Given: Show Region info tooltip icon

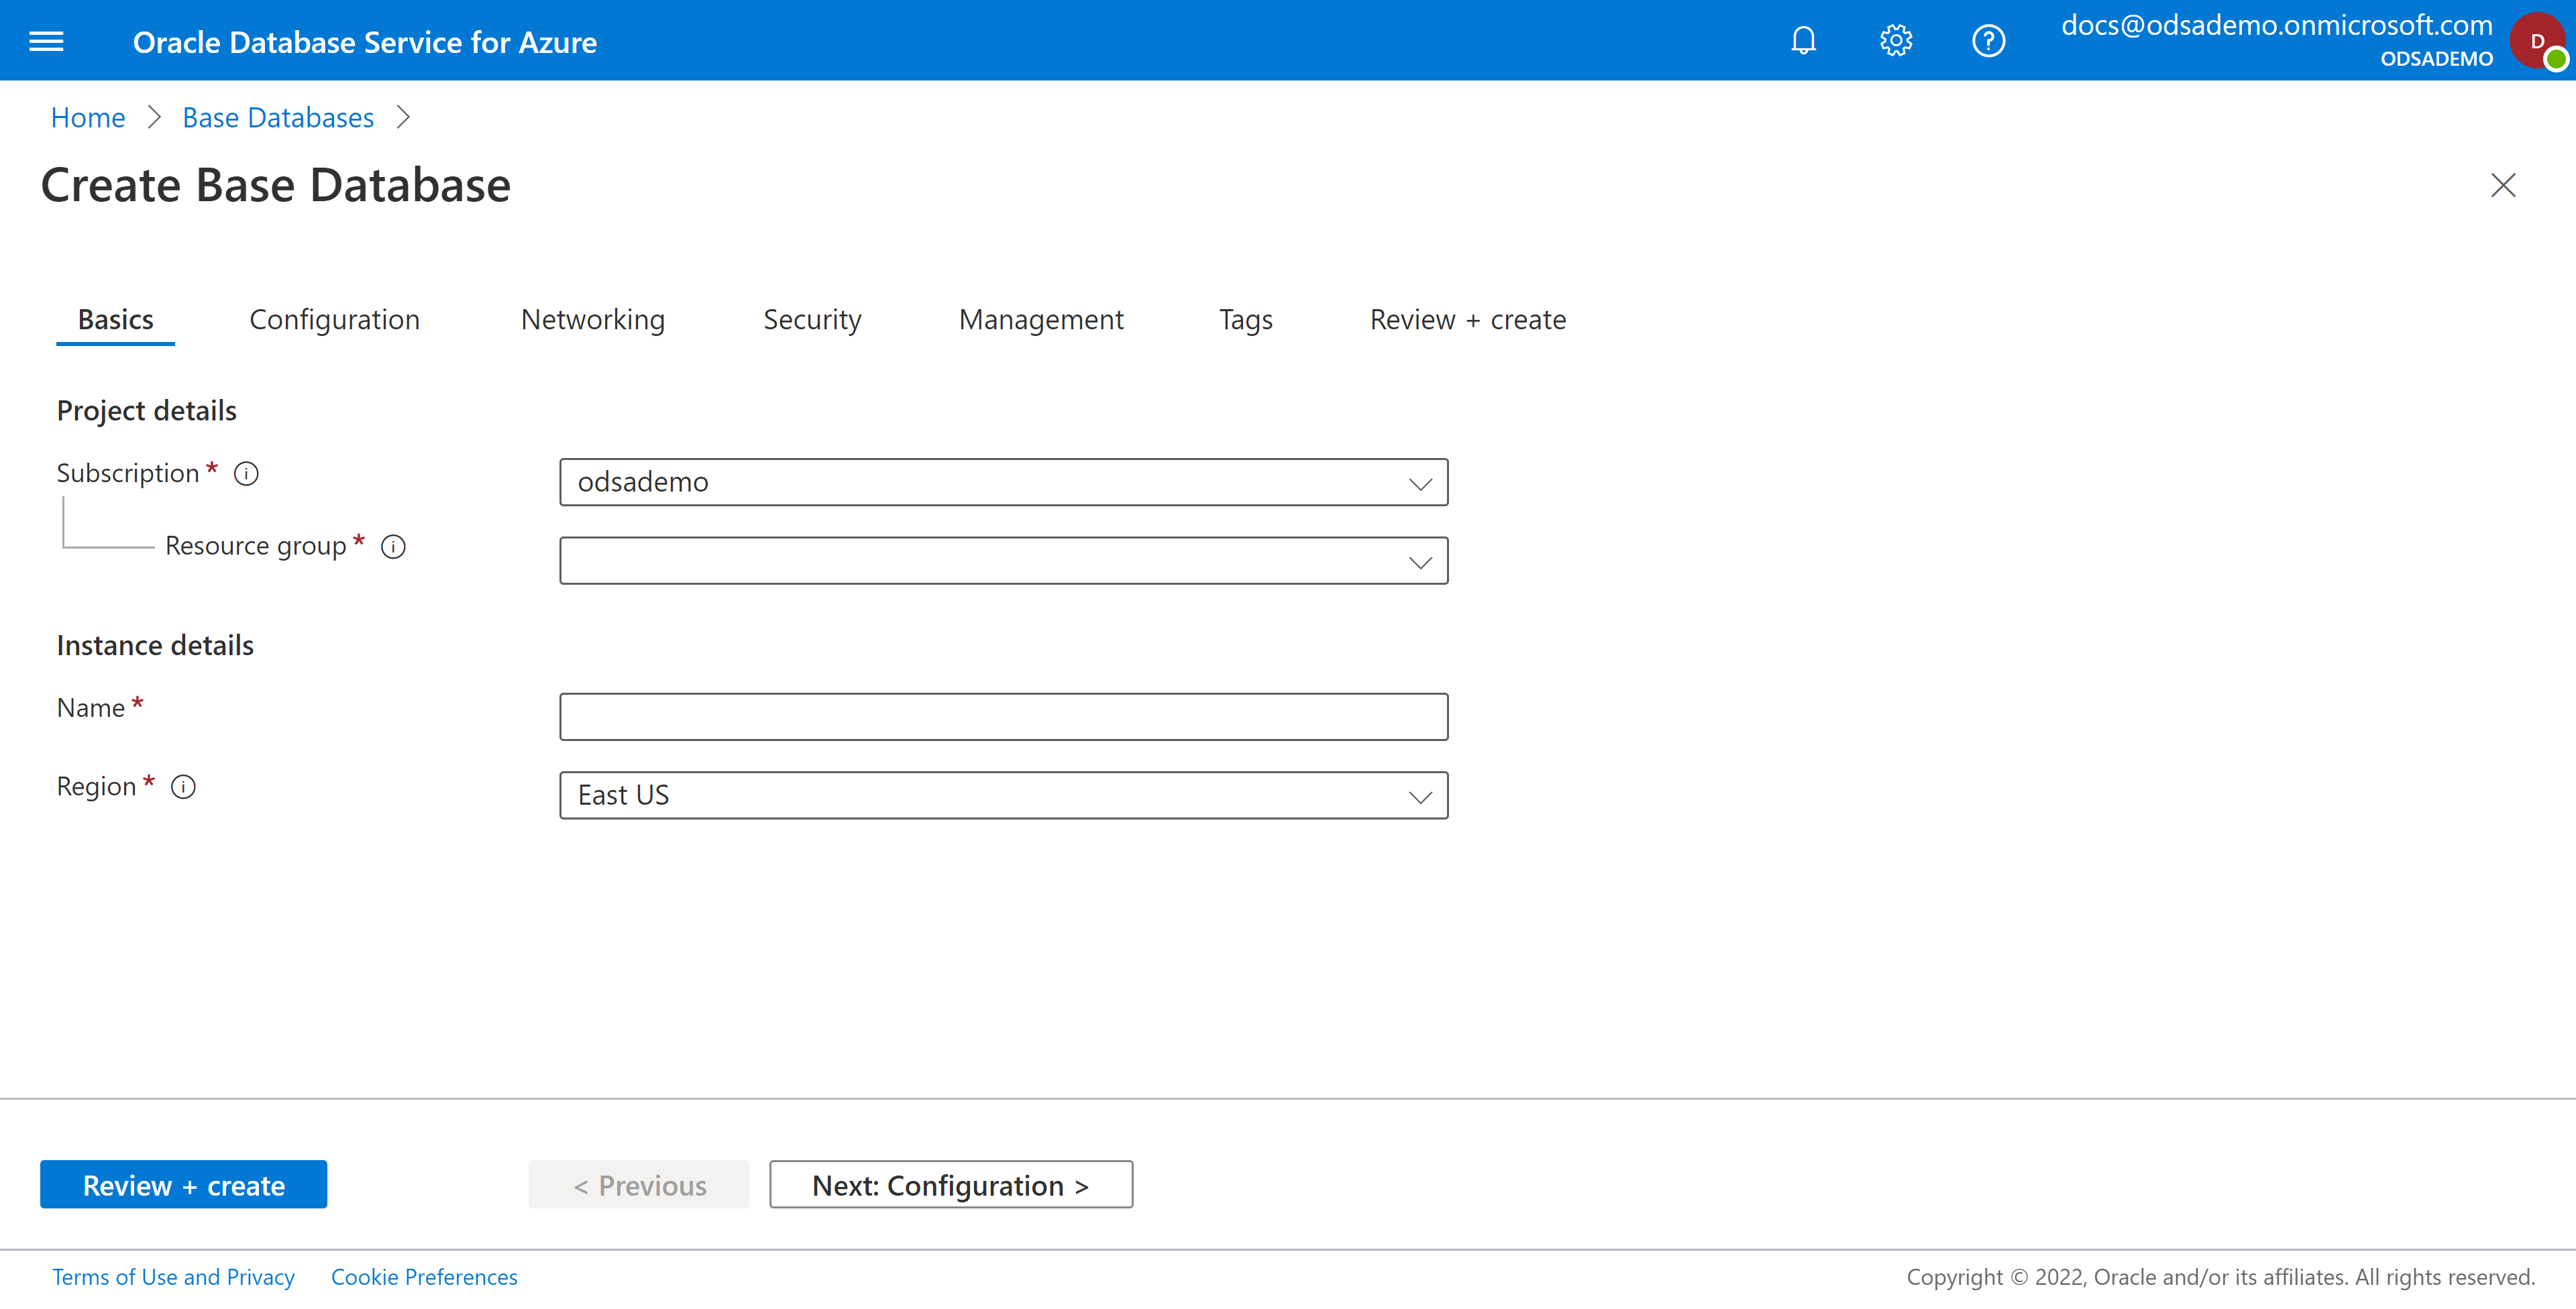Looking at the screenshot, I should coord(183,786).
